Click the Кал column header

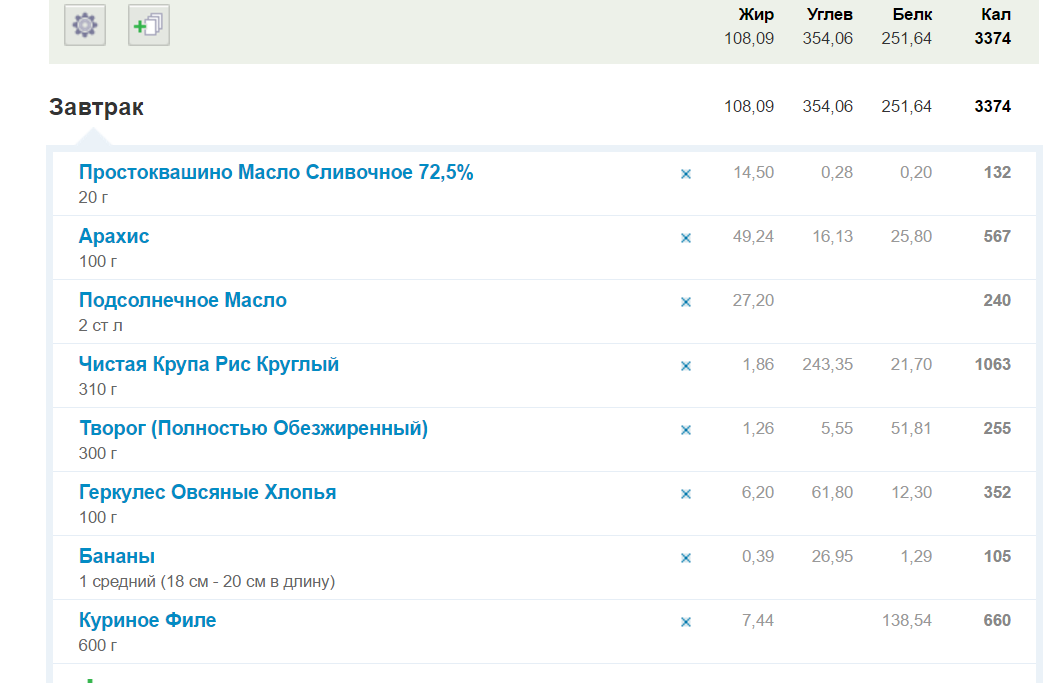click(x=995, y=14)
